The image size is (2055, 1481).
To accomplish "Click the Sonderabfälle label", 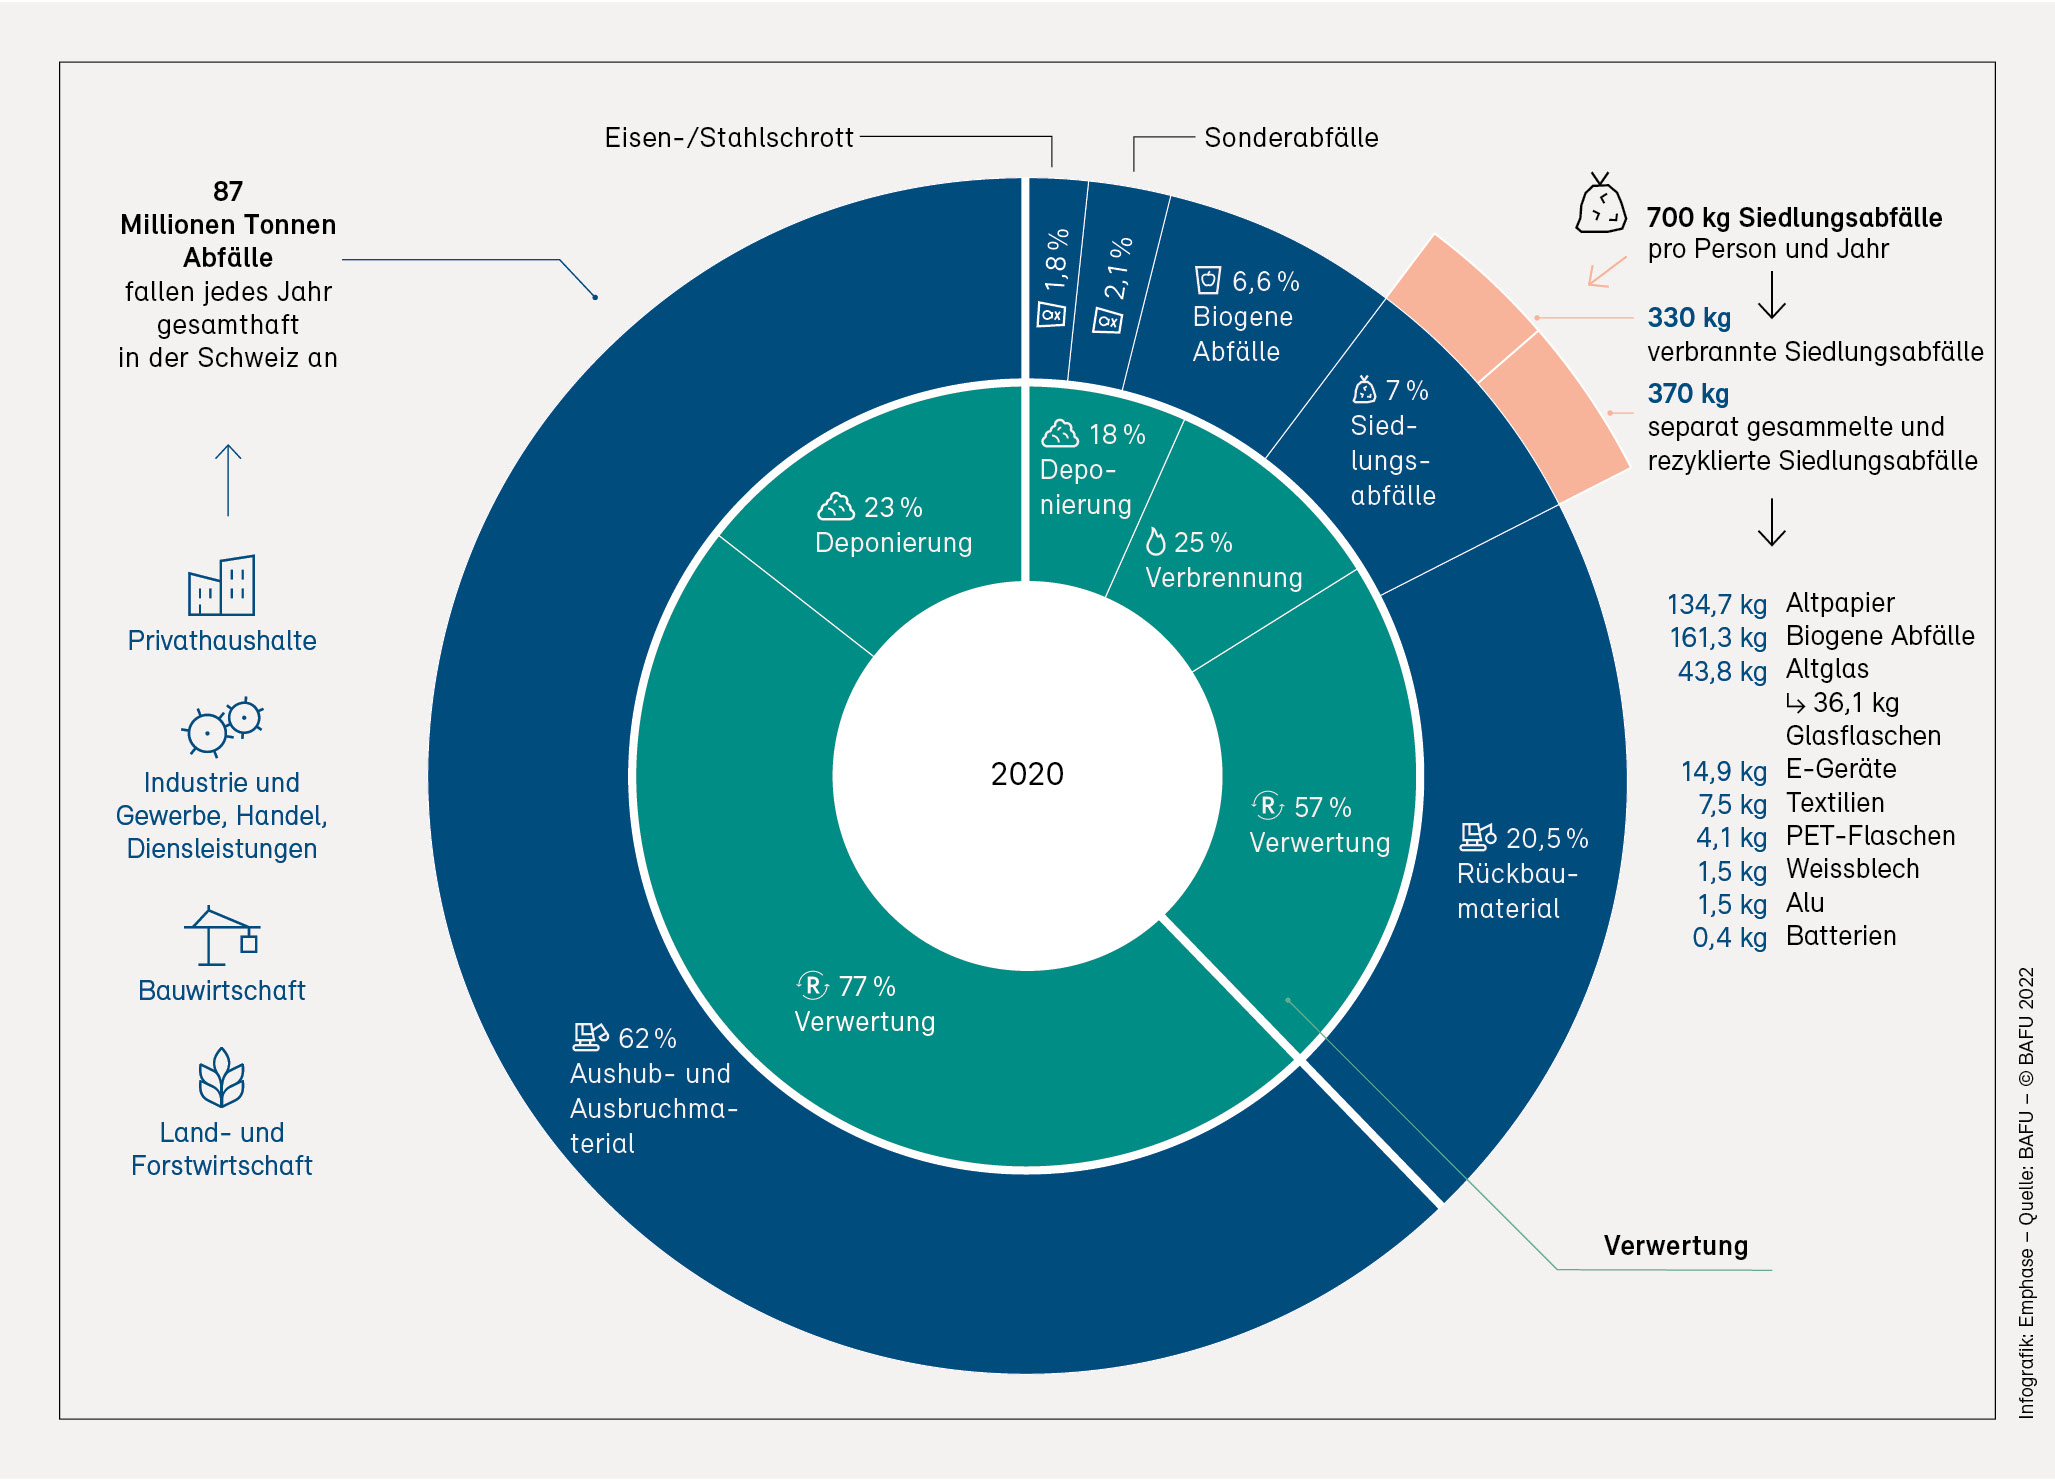I will tap(1290, 138).
